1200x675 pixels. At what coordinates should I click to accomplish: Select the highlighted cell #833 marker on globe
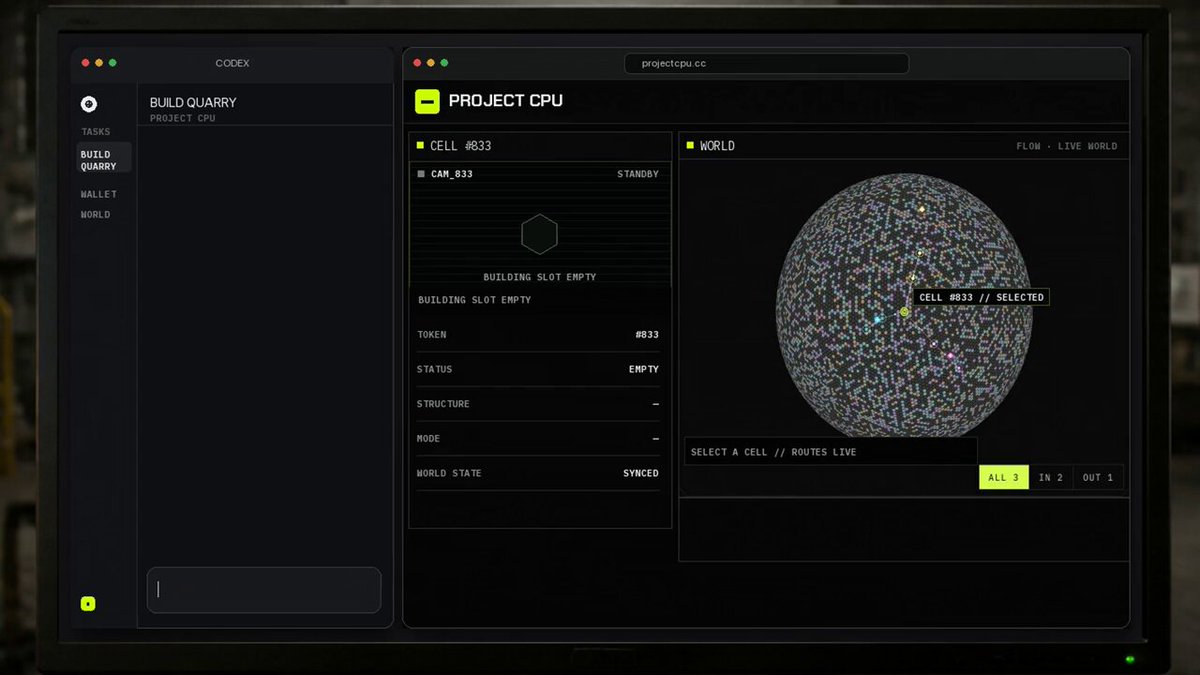pyautogui.click(x=904, y=312)
